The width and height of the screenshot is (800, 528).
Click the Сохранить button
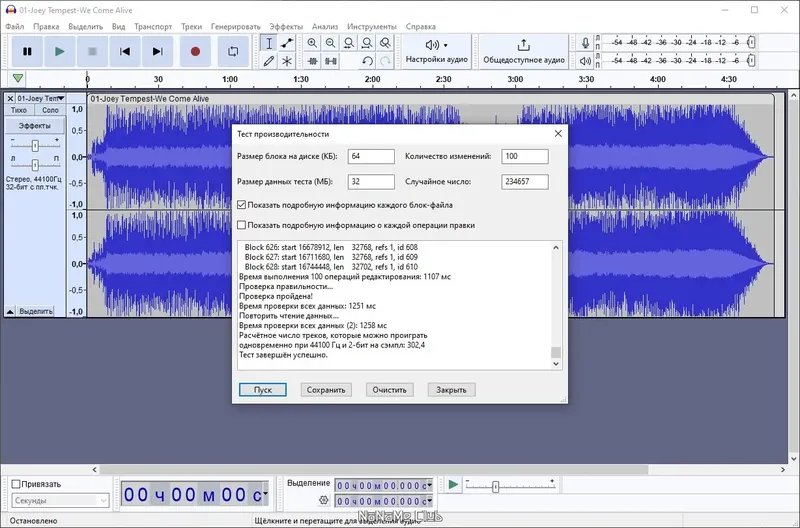coord(326,390)
